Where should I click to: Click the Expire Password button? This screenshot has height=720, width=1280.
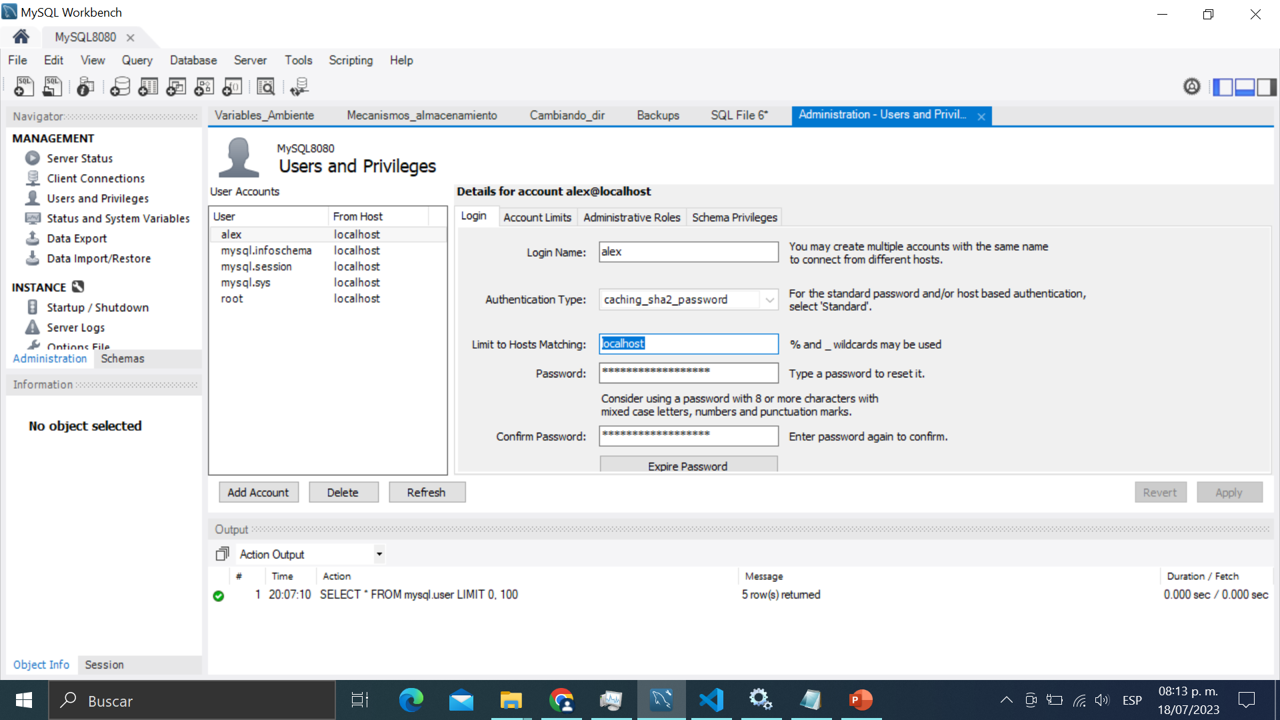(688, 465)
